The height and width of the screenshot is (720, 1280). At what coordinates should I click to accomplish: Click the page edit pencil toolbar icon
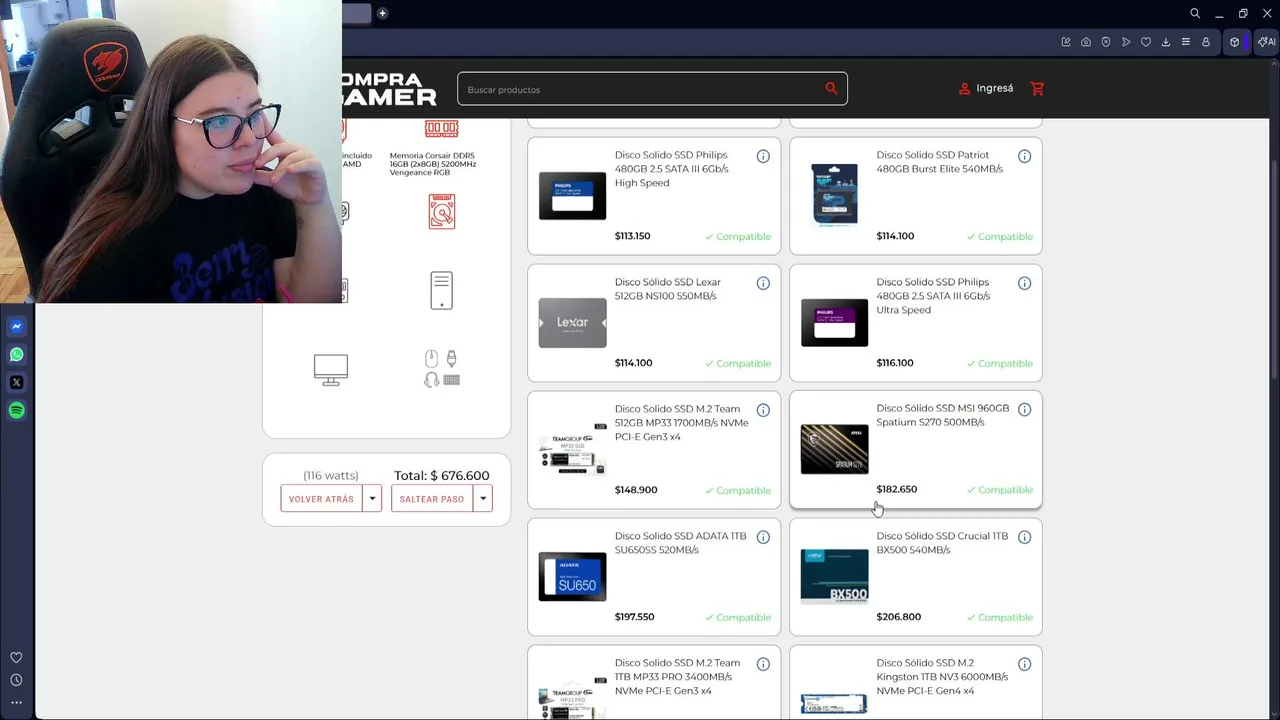pos(1066,42)
